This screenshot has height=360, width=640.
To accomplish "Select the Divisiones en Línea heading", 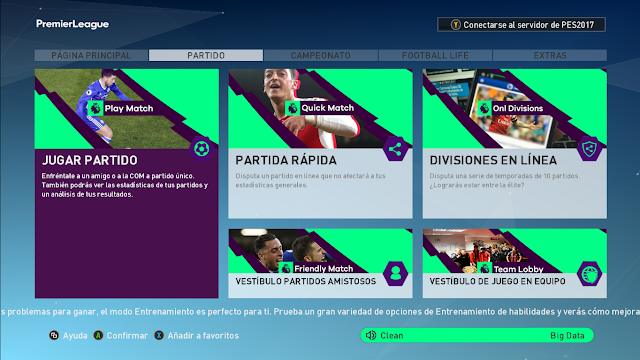I will [493, 160].
